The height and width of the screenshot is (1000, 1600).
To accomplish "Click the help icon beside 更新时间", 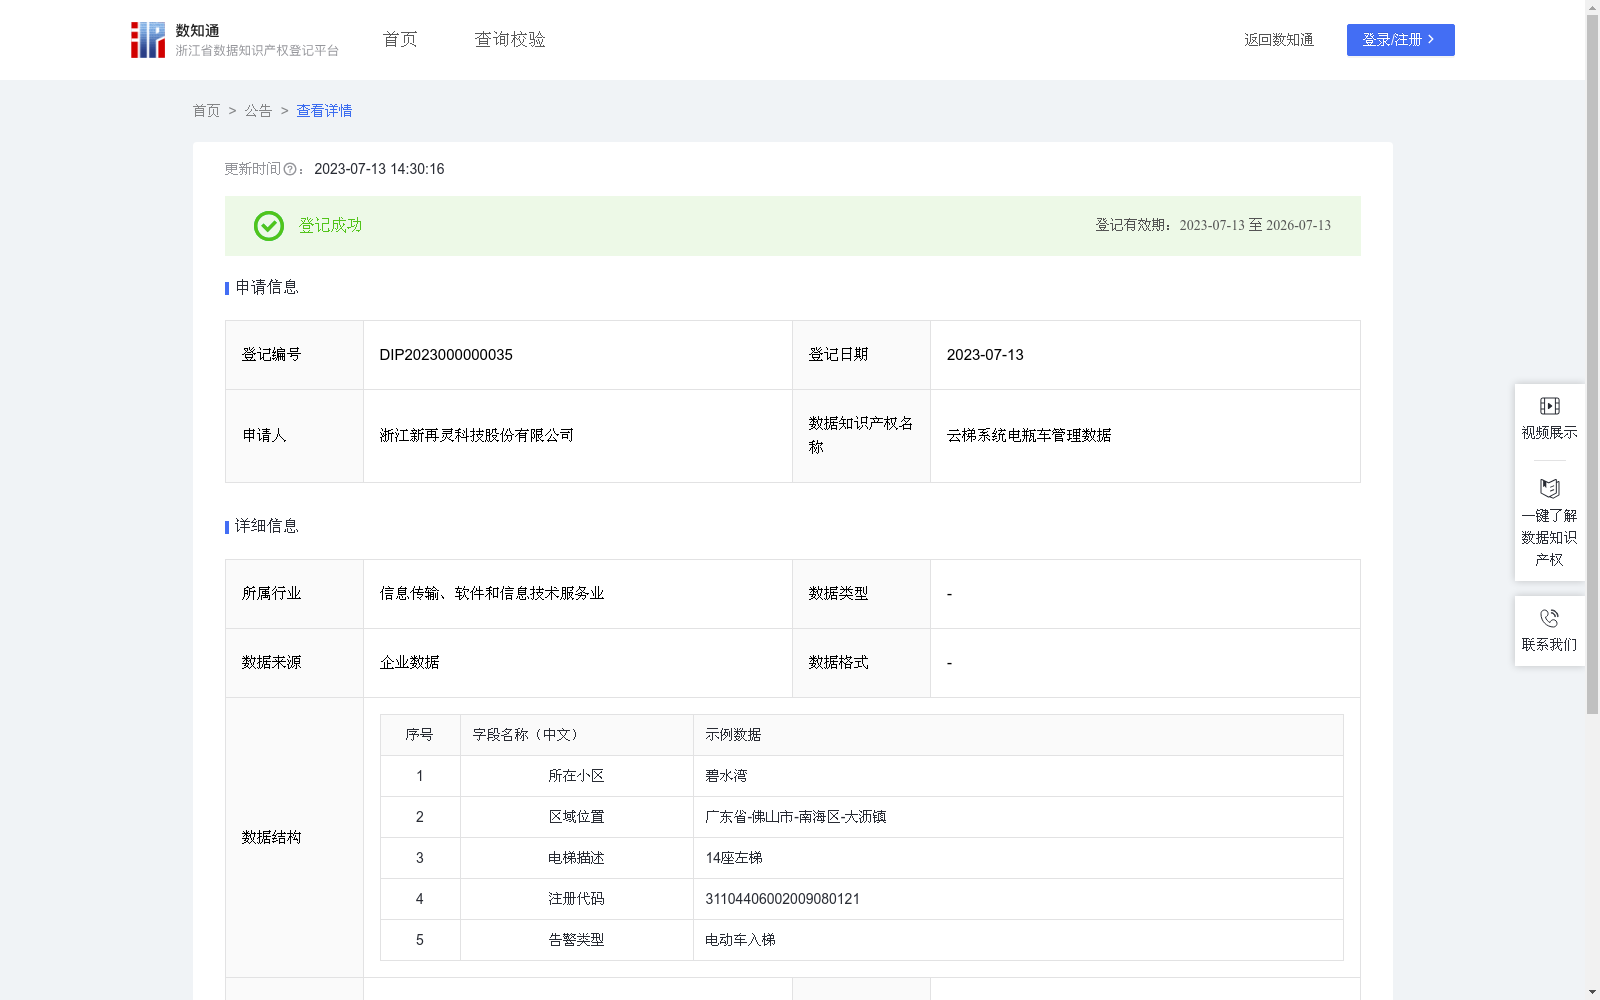I will [290, 170].
